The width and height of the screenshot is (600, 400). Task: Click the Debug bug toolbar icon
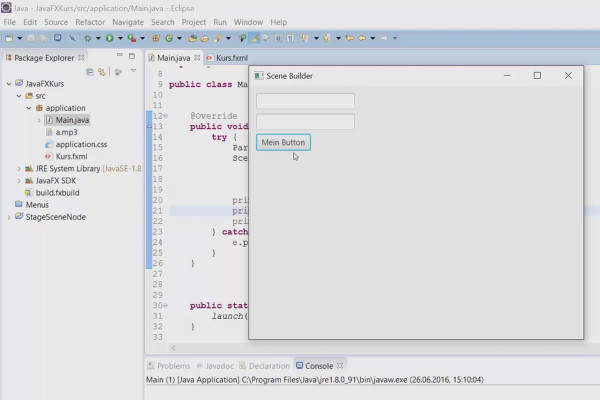coord(88,38)
